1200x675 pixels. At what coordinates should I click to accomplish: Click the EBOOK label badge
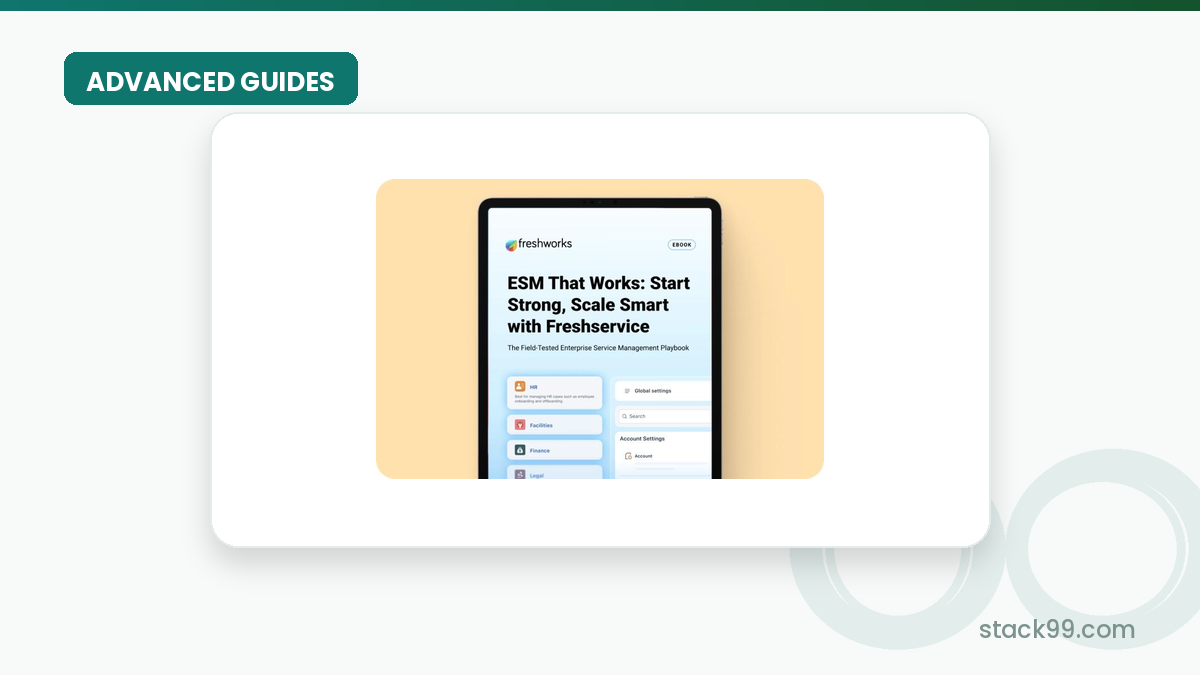tap(681, 244)
